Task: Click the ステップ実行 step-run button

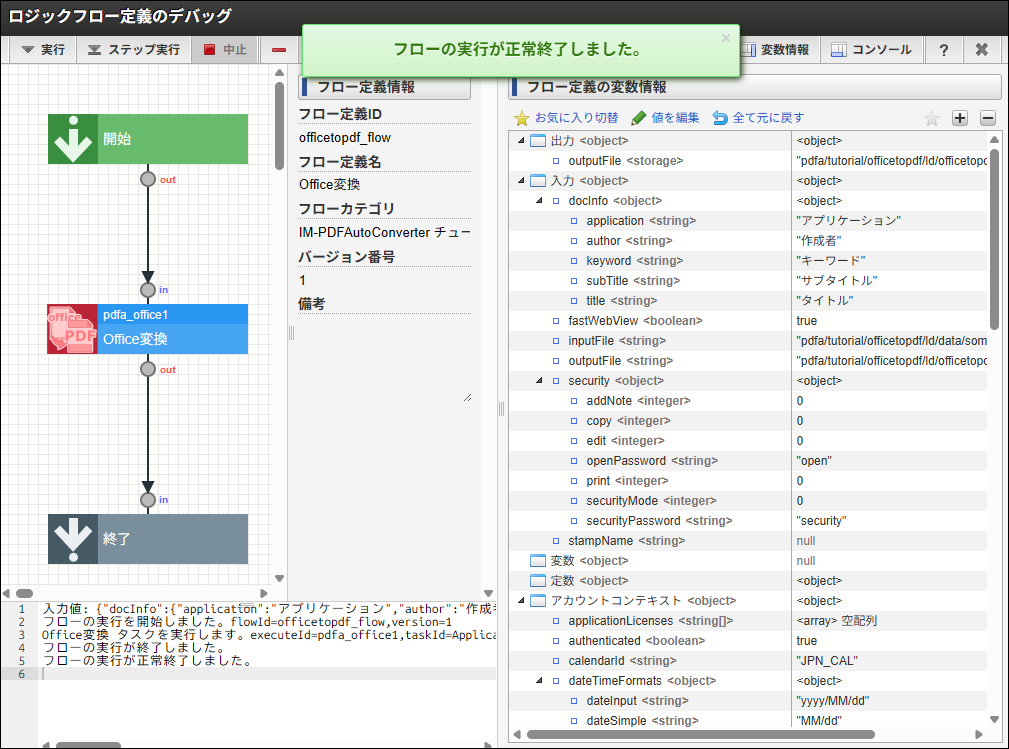Action: coord(133,49)
